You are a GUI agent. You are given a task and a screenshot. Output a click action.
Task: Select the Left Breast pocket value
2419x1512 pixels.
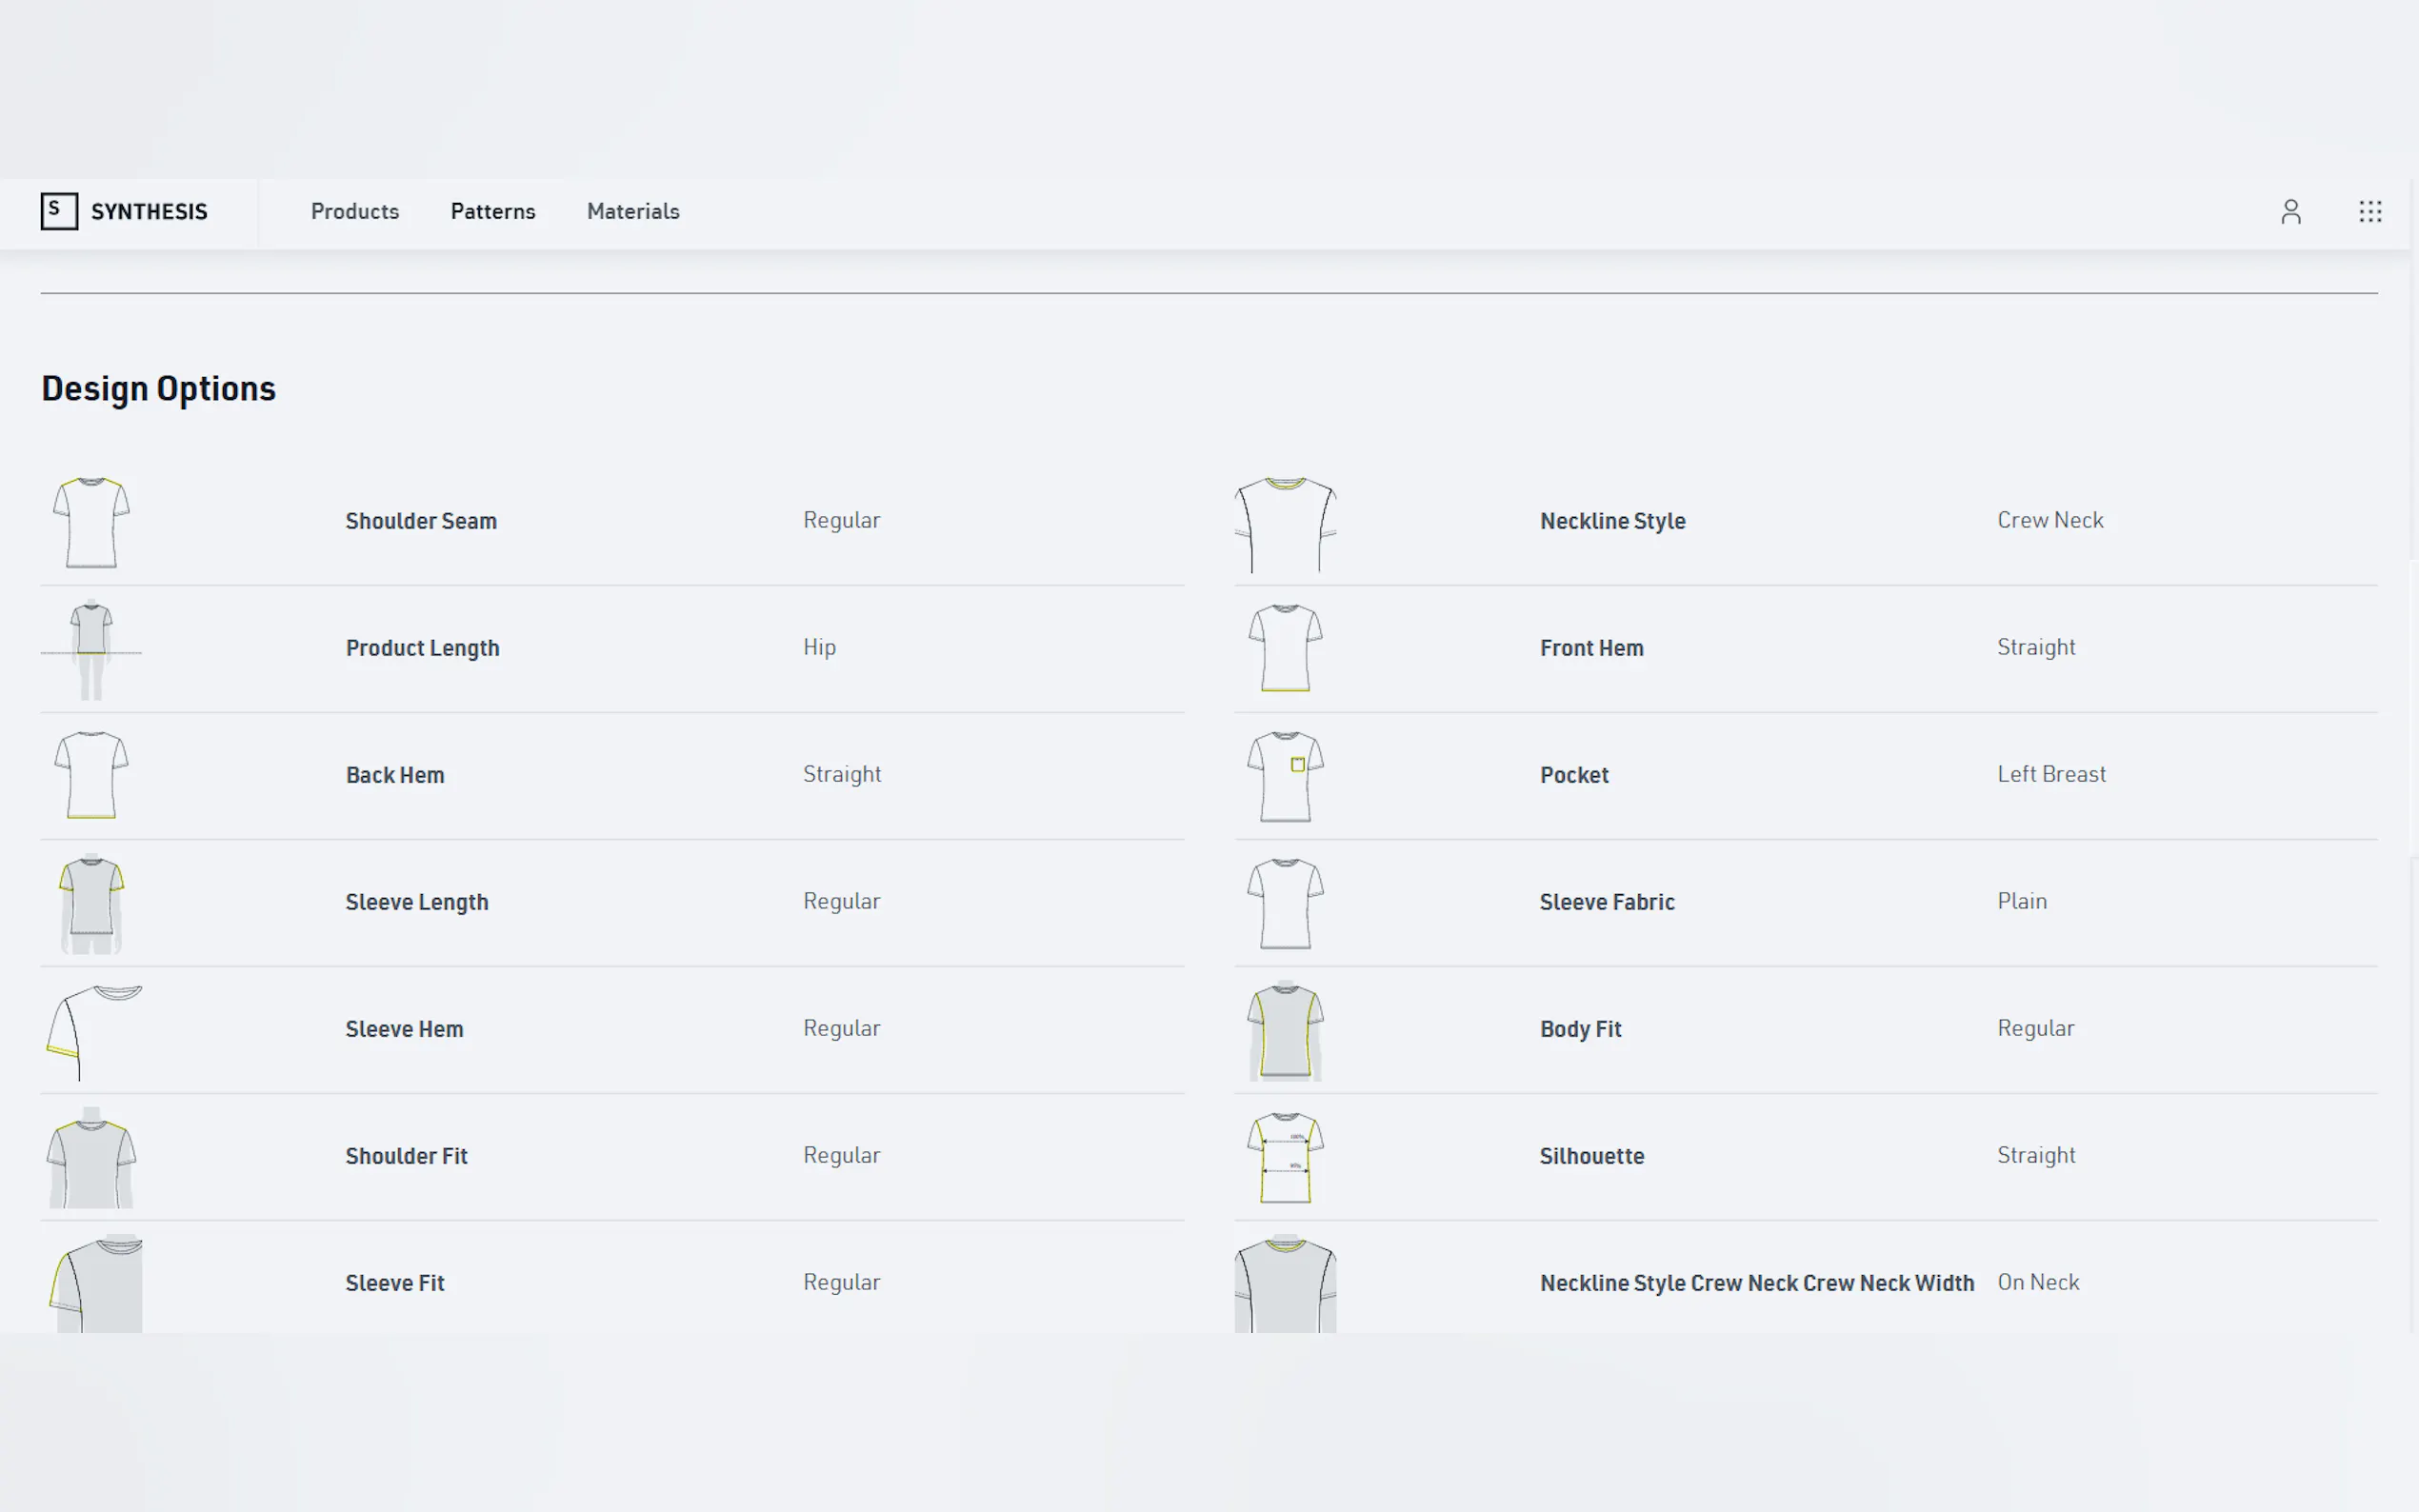pyautogui.click(x=2050, y=774)
